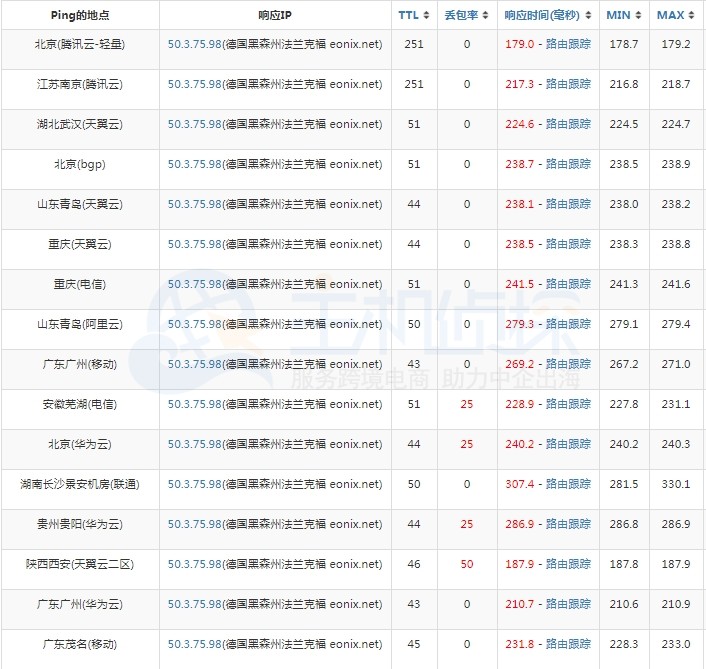Viewport: 706px width, 669px height.
Task: Click IP 50.3.75.98 in 广东茂名(移动) row
Action: (x=195, y=644)
